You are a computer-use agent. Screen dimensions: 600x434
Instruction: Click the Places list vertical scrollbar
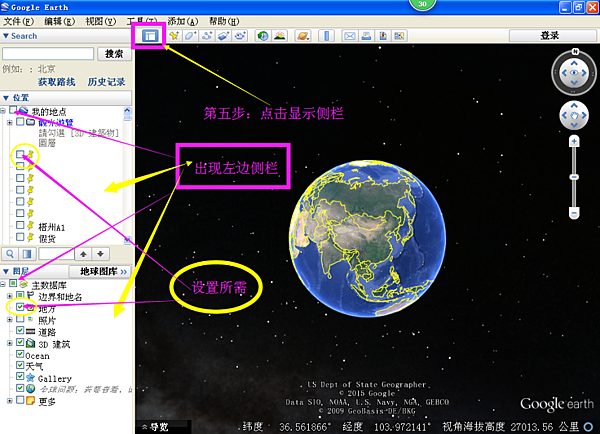127,175
